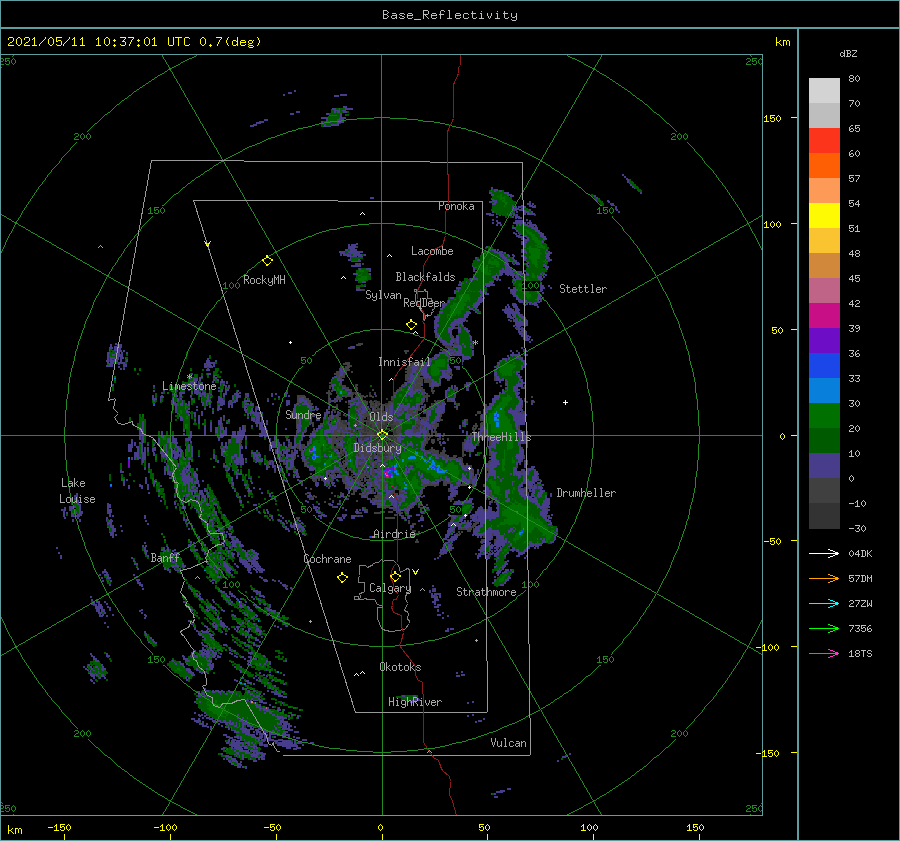
Task: Click the Strathmore town label
Action: coord(486,592)
